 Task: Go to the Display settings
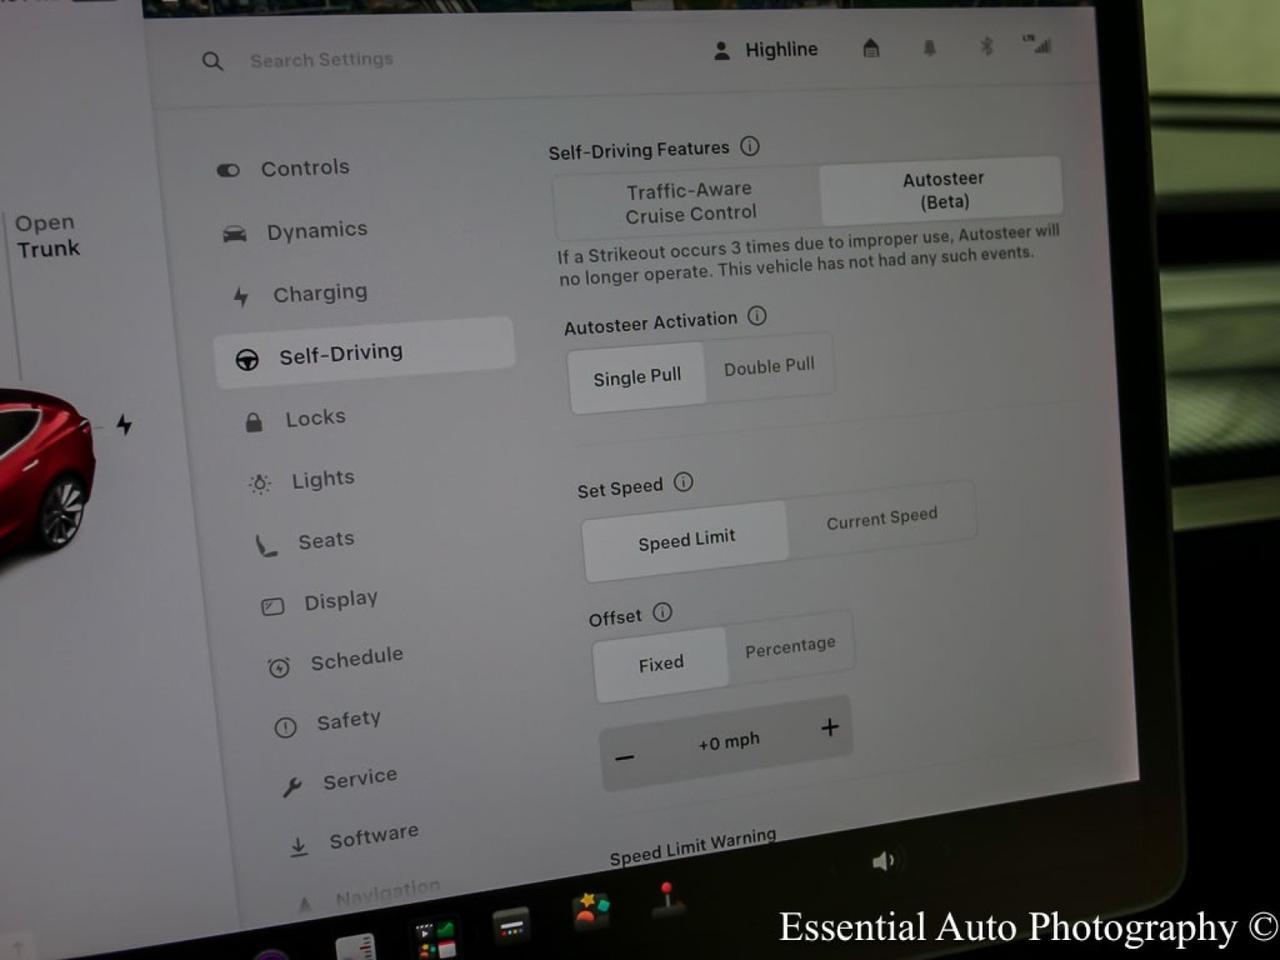319,602
